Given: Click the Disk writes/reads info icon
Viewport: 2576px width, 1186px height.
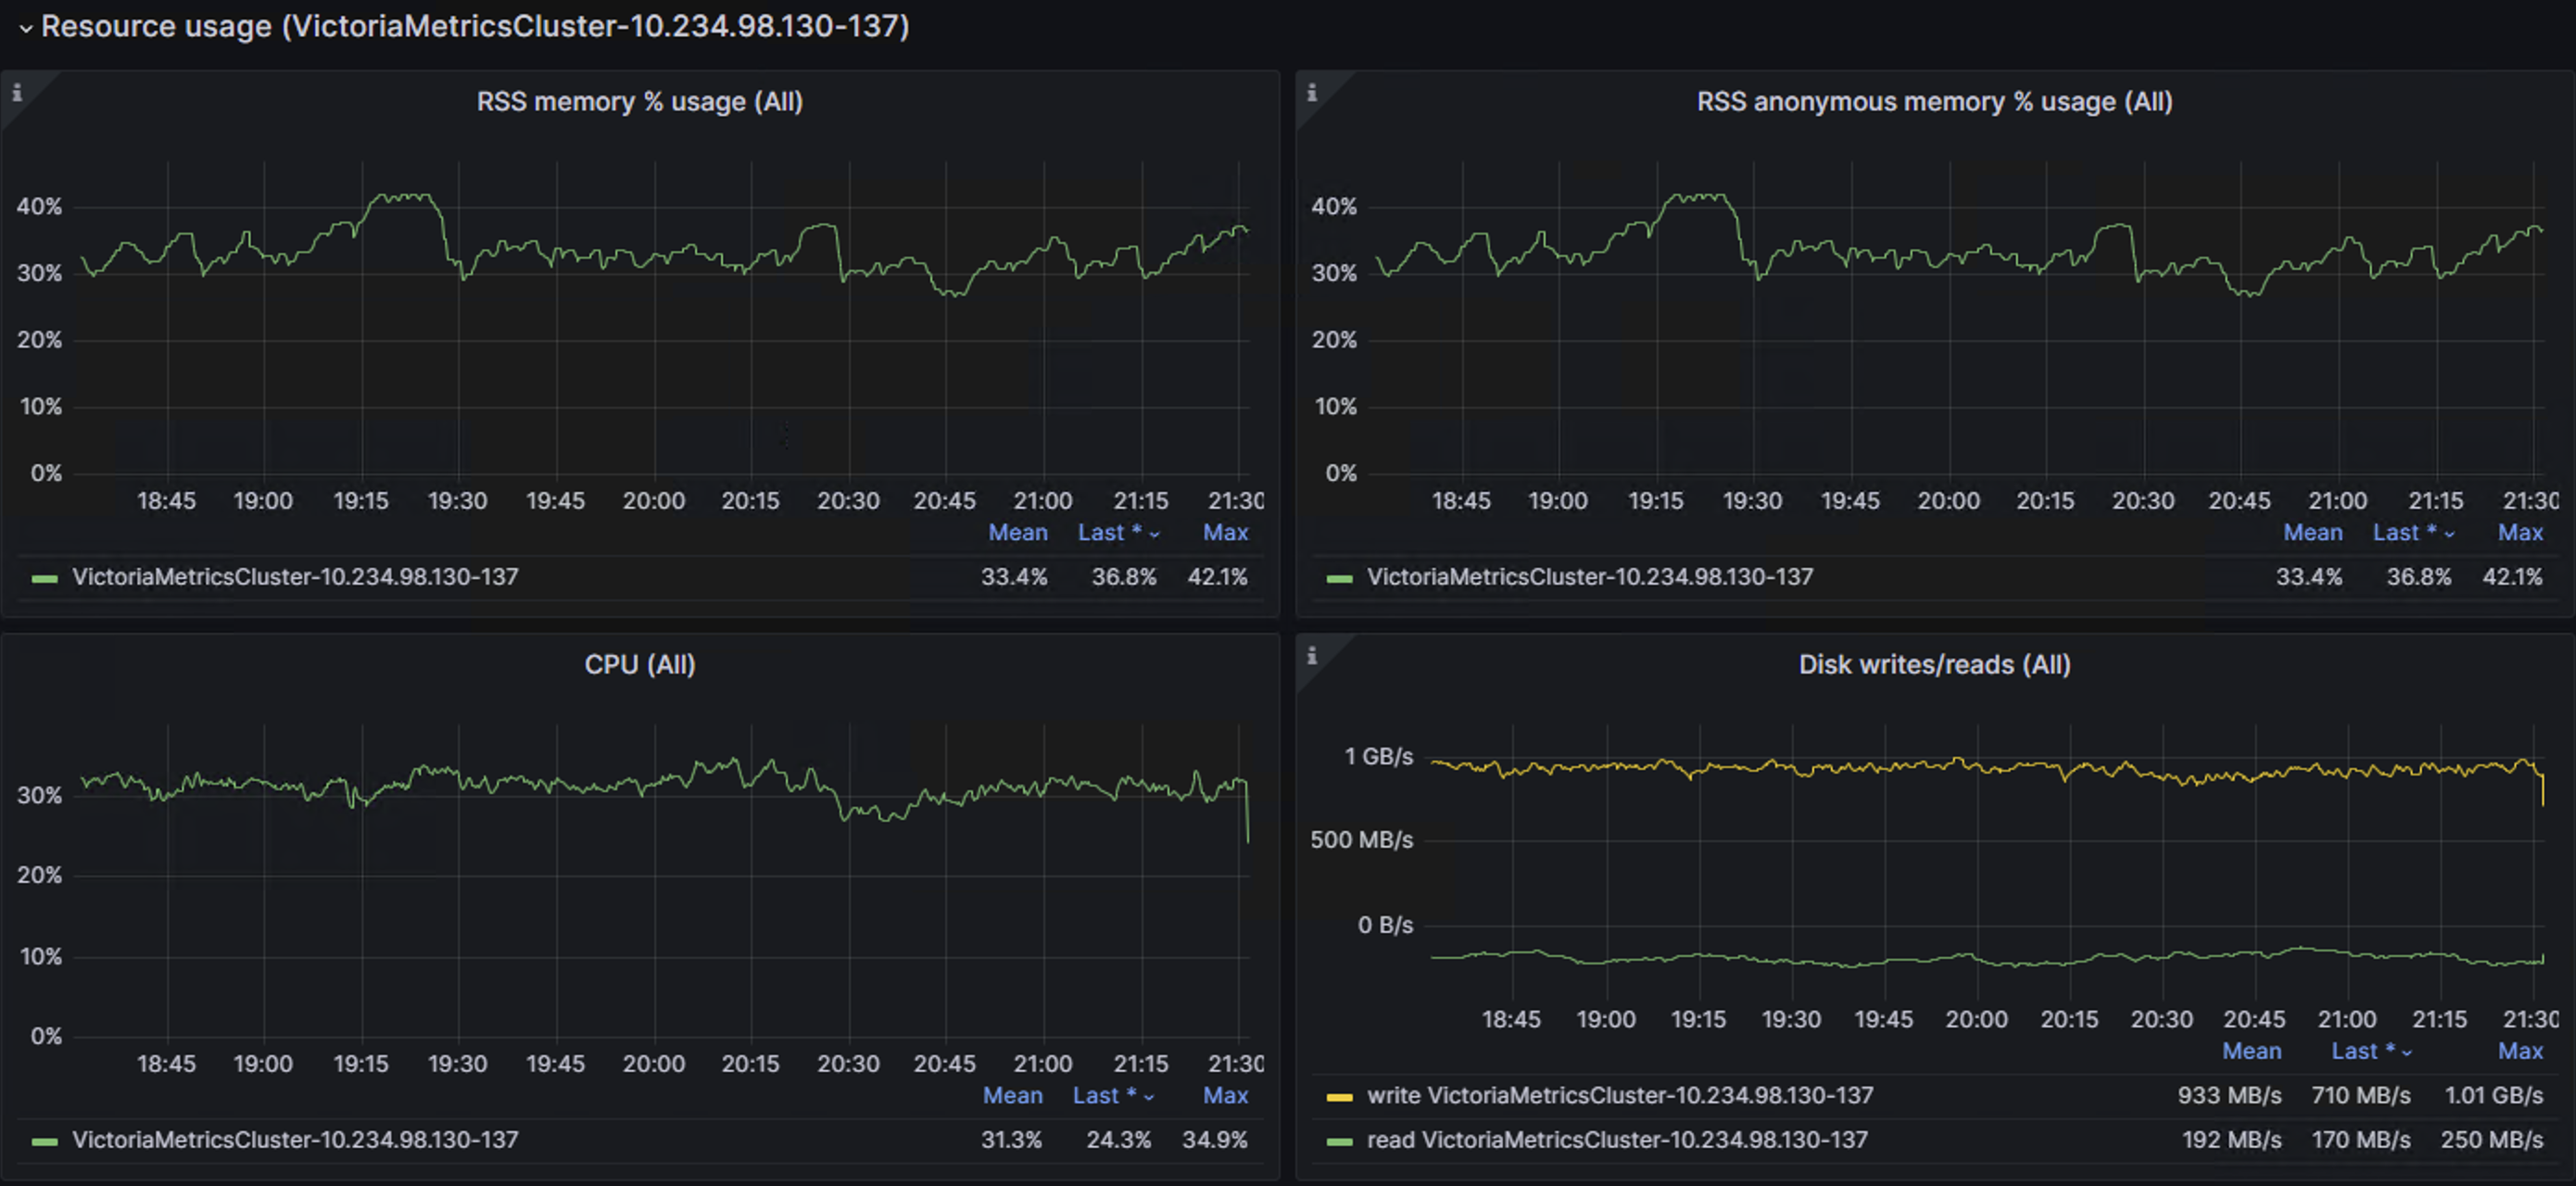Looking at the screenshot, I should click(x=1313, y=656).
